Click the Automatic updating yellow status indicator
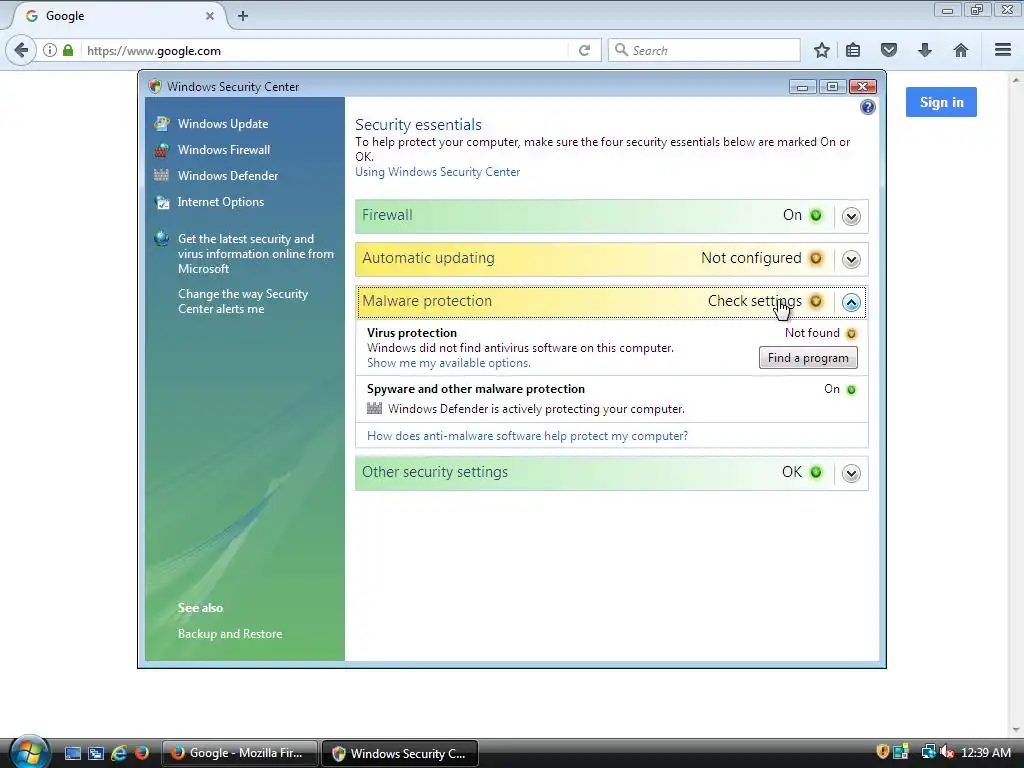 [x=816, y=259]
